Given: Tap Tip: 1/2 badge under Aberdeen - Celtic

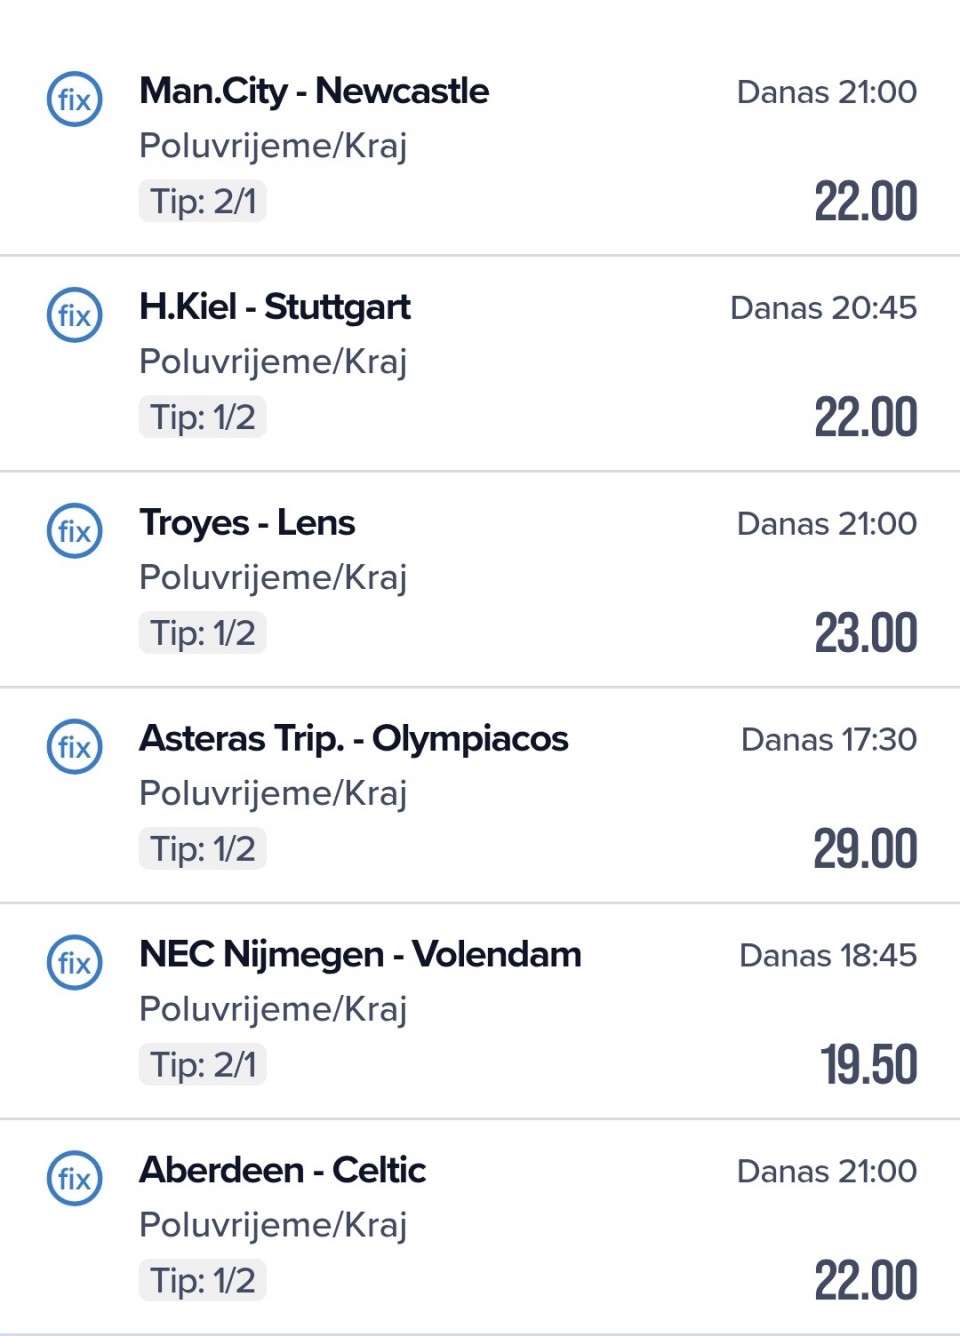Looking at the screenshot, I should pos(203,1281).
